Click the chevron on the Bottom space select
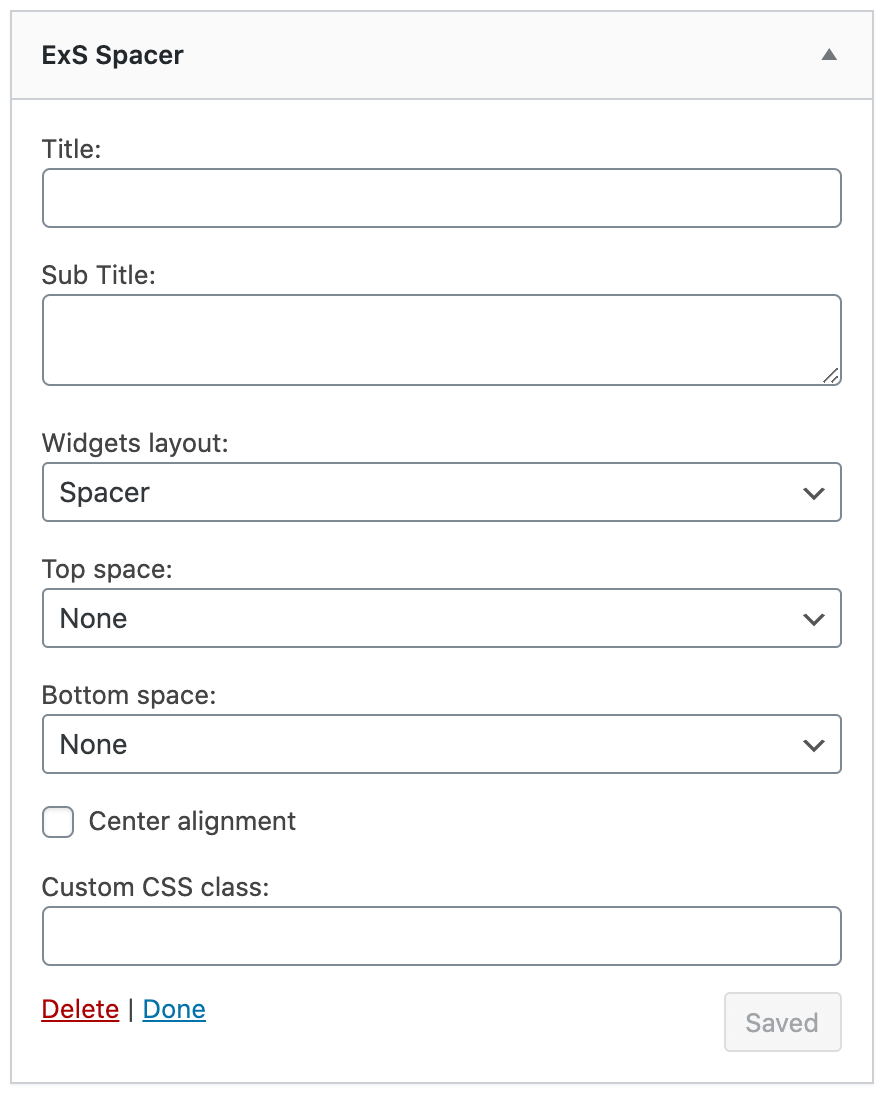The image size is (882, 1094). 814,745
